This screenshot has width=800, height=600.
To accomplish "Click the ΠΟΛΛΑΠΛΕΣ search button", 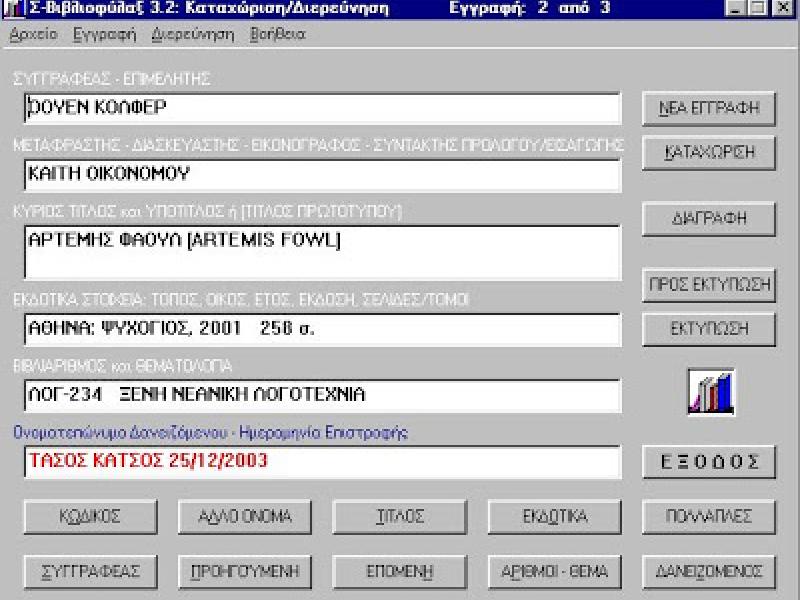I will [709, 517].
